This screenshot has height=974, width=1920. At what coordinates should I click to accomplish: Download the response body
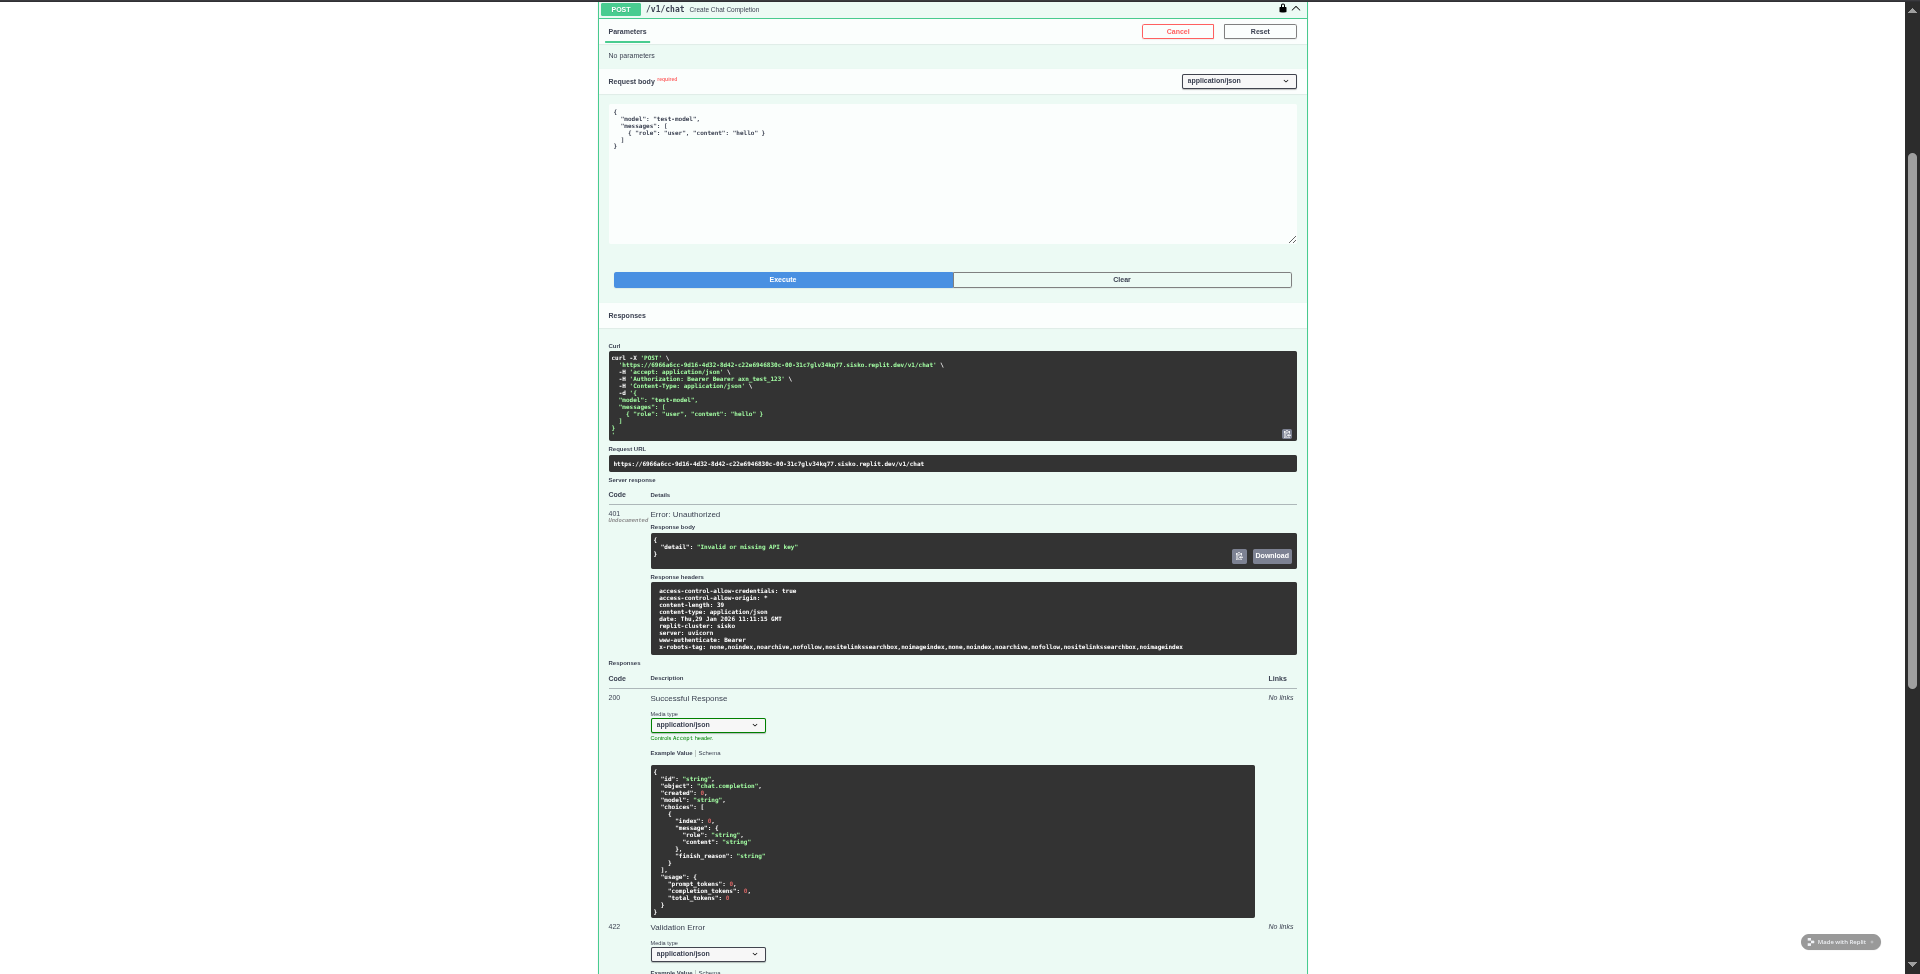(x=1272, y=556)
